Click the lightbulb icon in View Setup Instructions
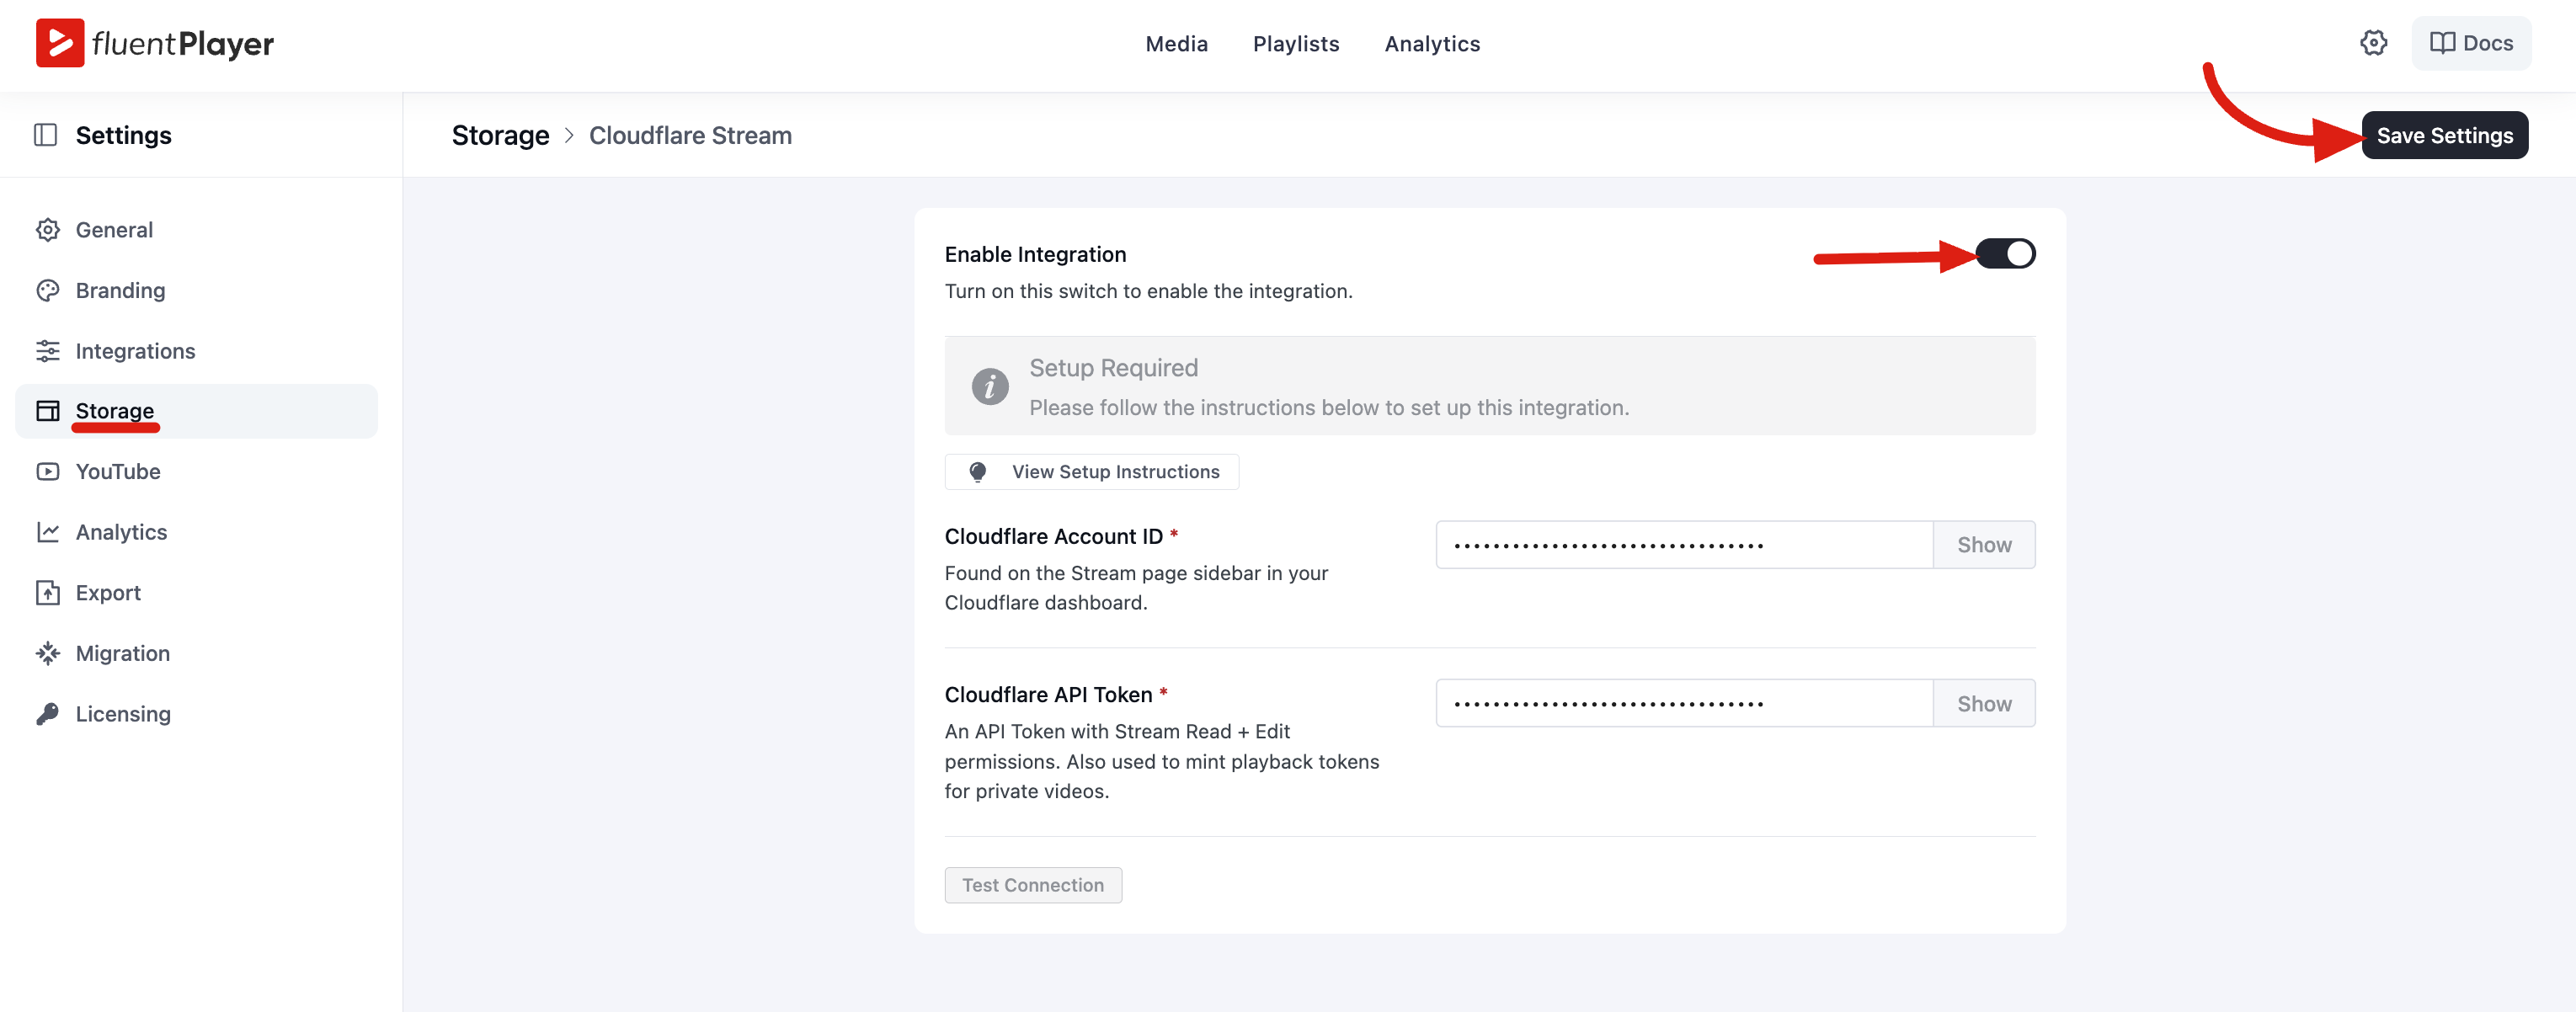 [977, 472]
